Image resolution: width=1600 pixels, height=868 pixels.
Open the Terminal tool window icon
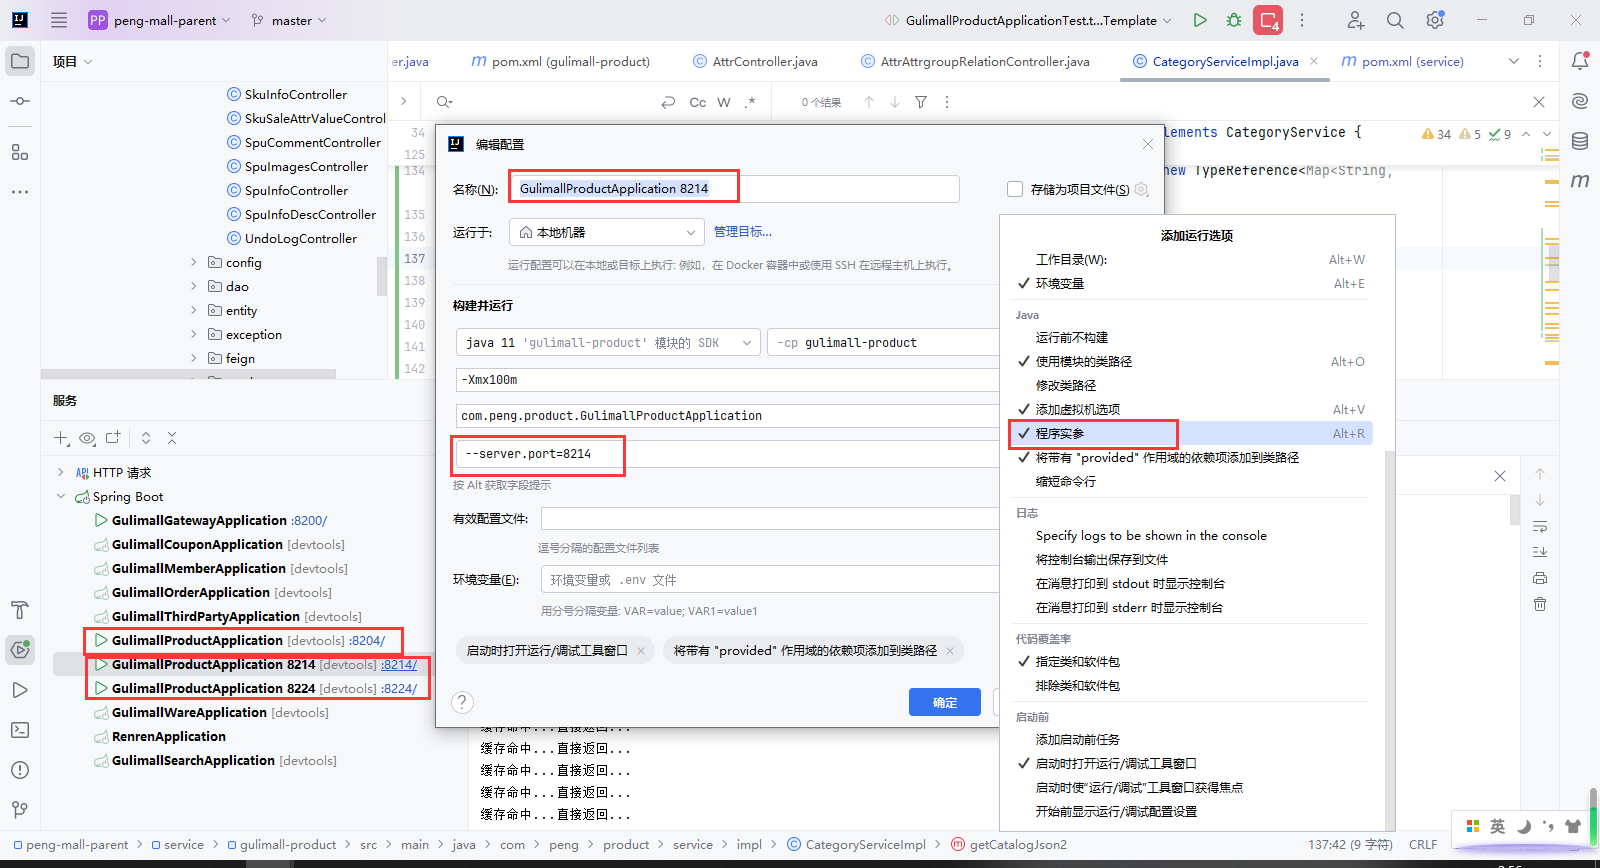[x=20, y=730]
